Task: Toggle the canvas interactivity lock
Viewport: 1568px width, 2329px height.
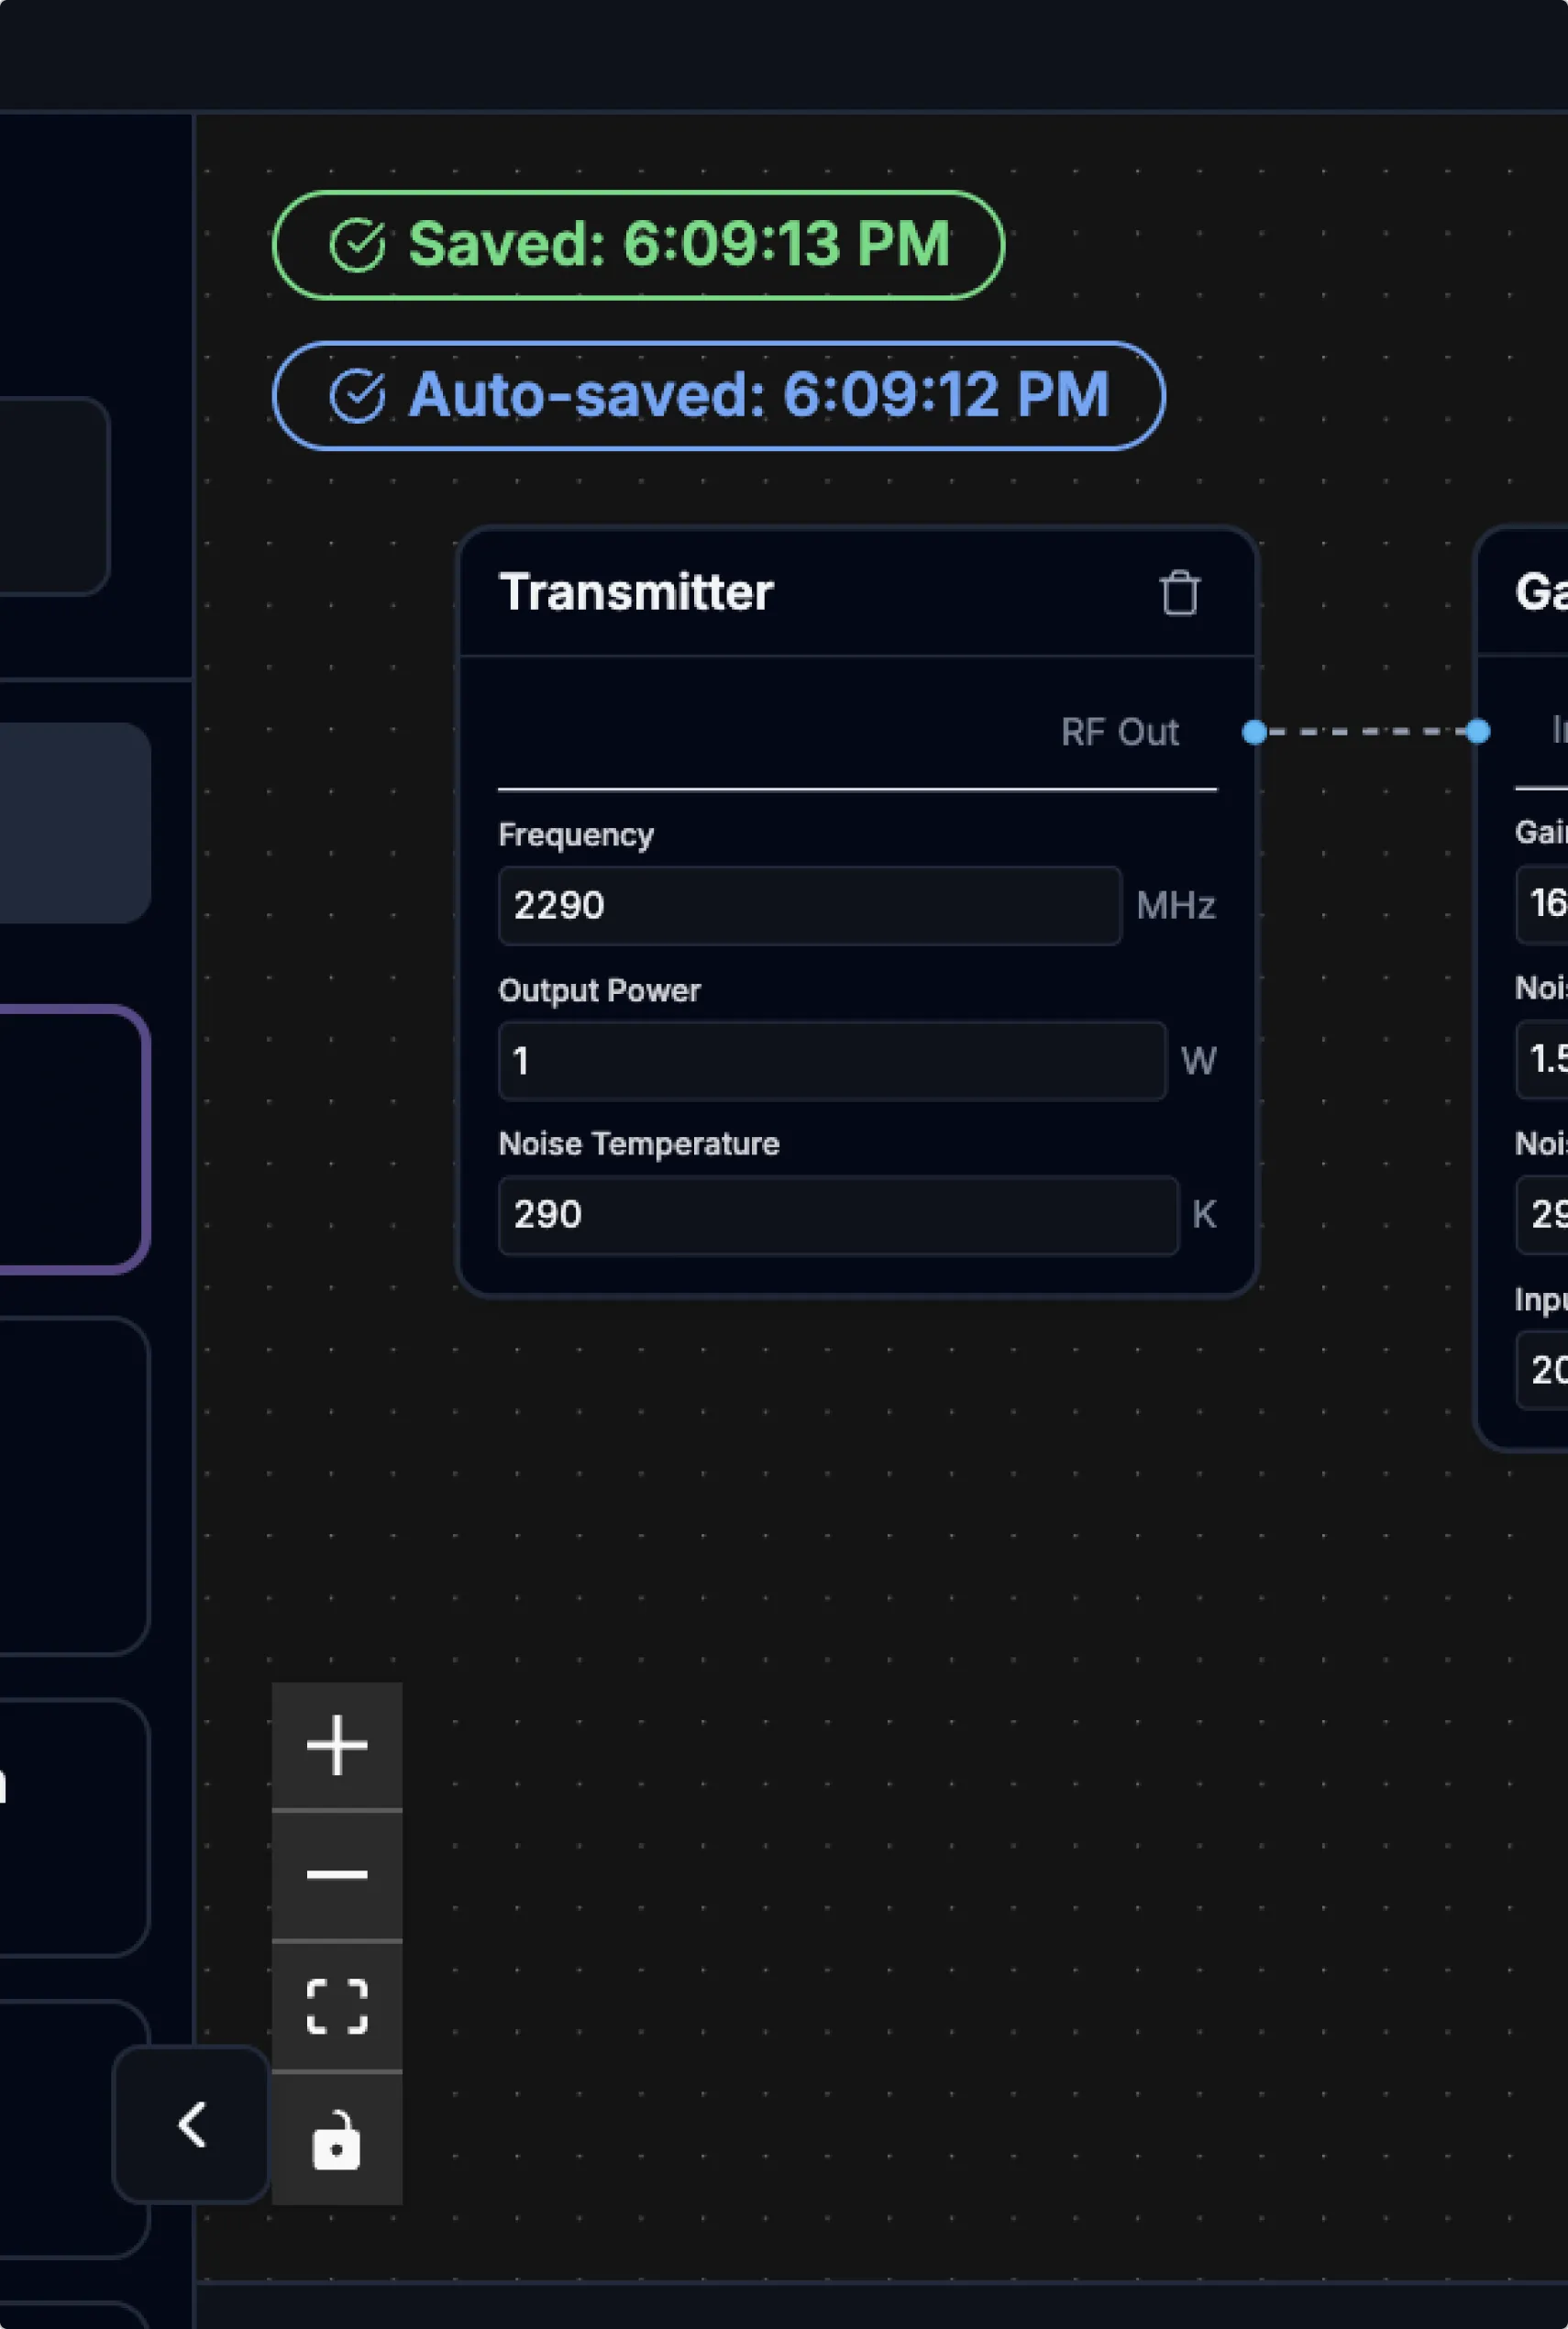Action: point(337,2140)
